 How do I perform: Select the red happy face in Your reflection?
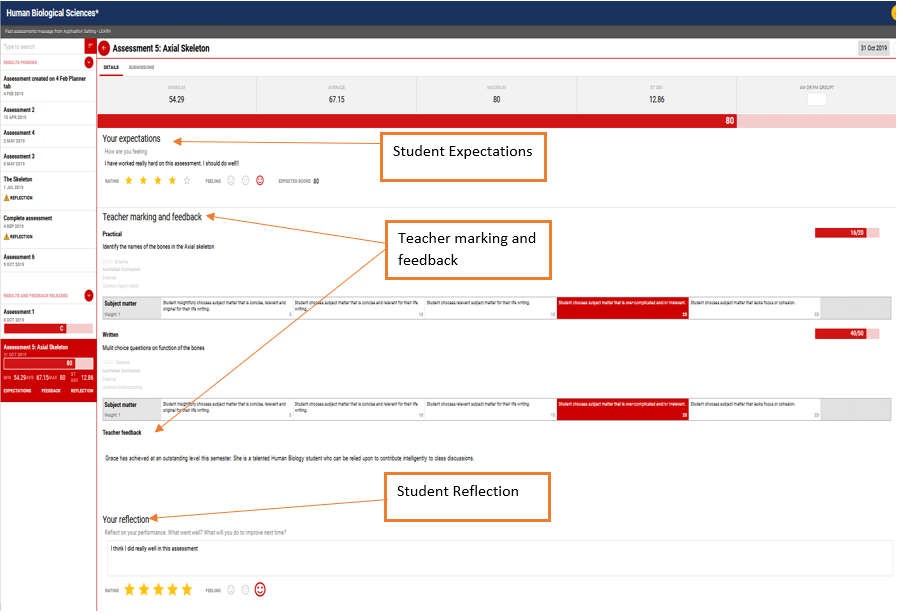tap(260, 590)
